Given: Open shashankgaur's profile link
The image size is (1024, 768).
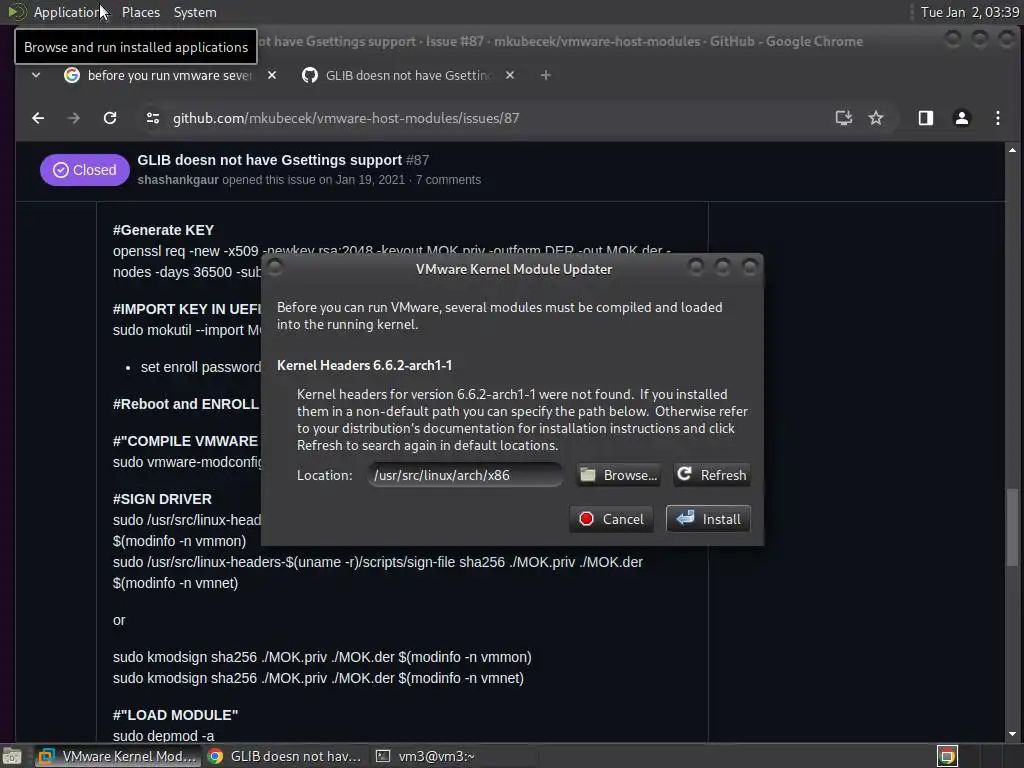Looking at the screenshot, I should pyautogui.click(x=178, y=180).
